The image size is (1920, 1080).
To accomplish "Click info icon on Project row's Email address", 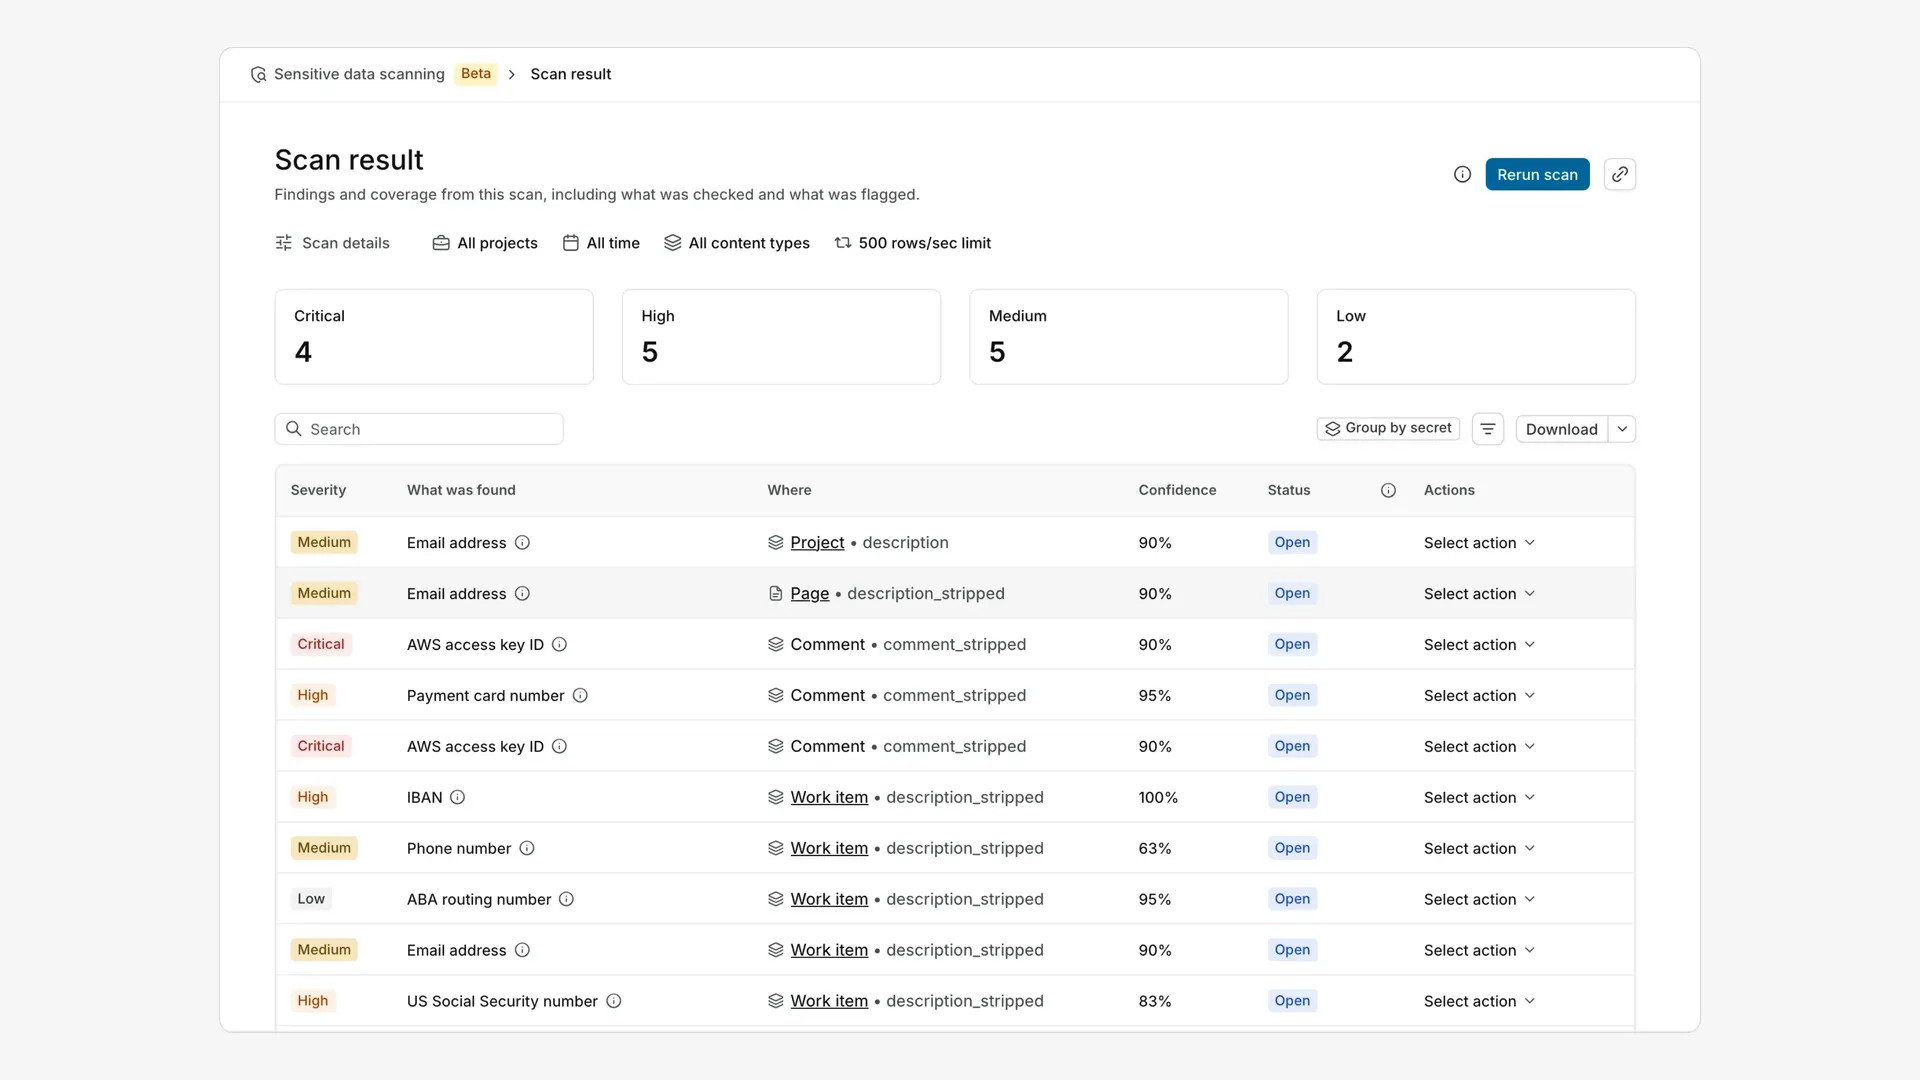I will (x=522, y=542).
